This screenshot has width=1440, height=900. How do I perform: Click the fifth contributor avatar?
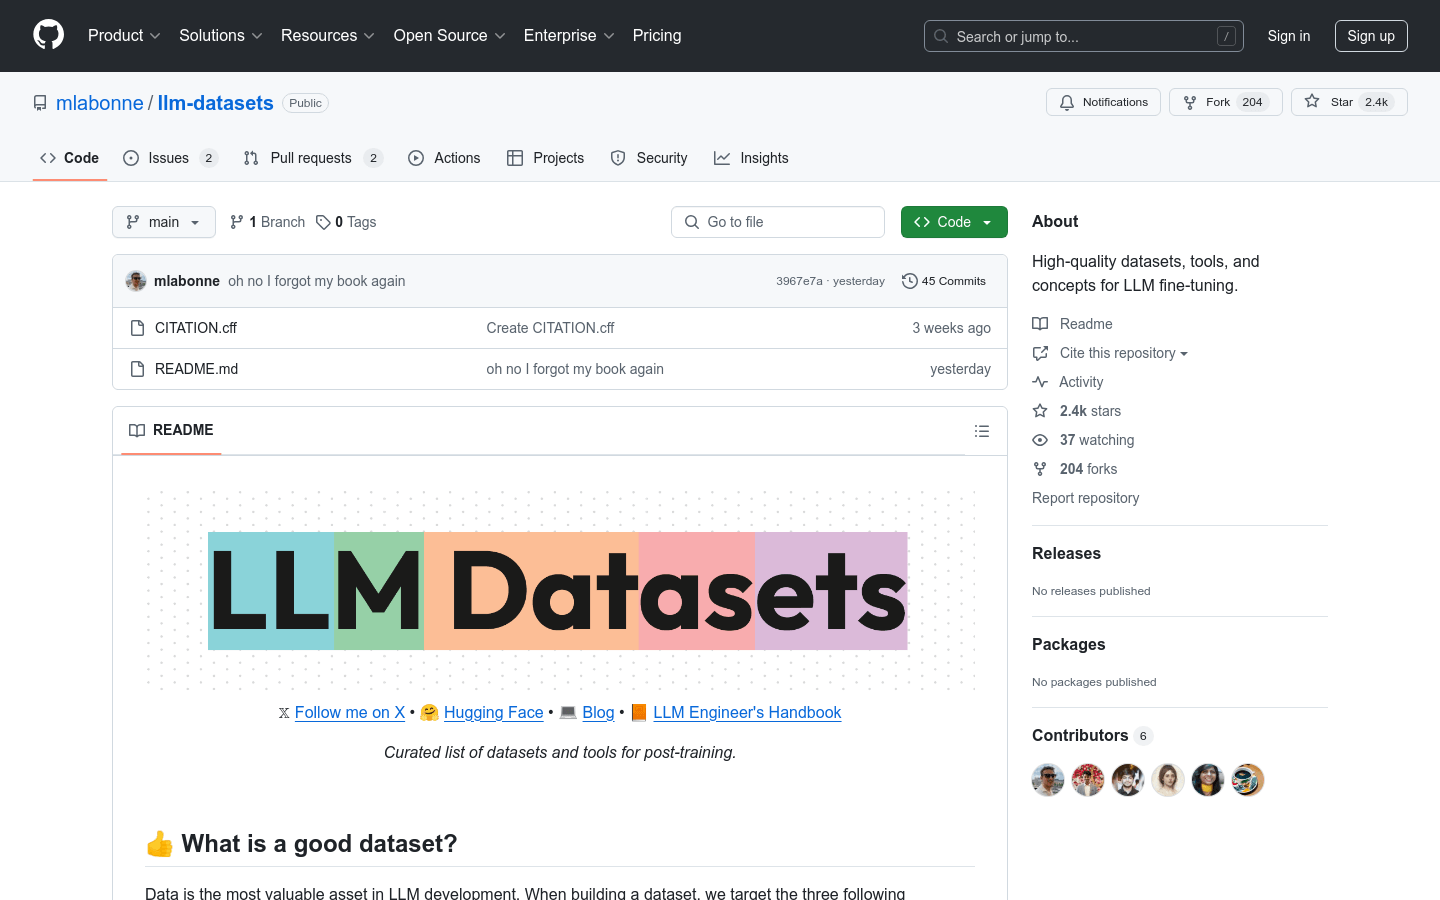tap(1208, 780)
